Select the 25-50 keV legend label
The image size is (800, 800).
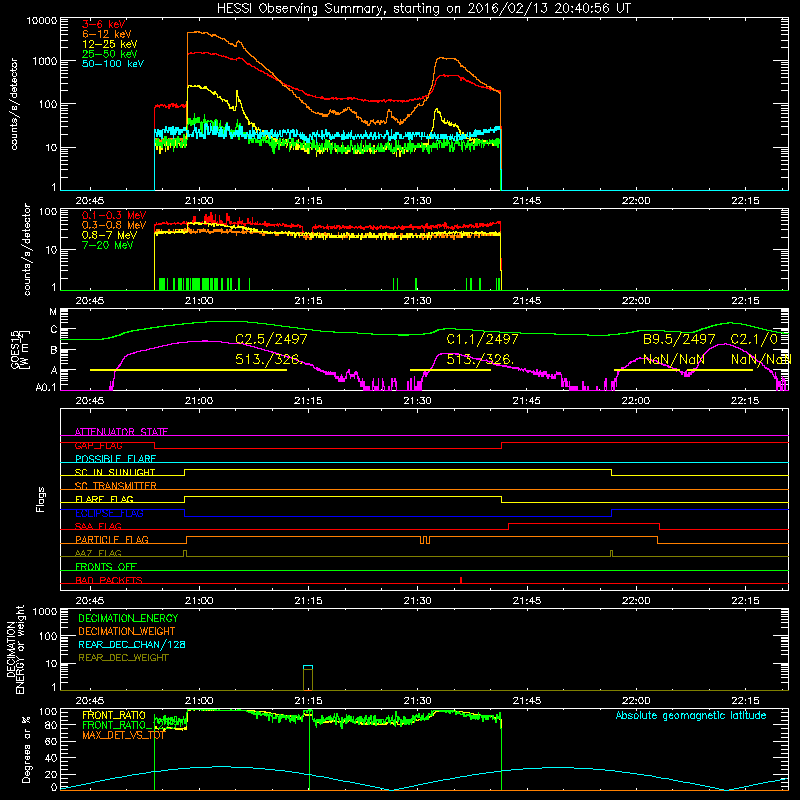(109, 54)
